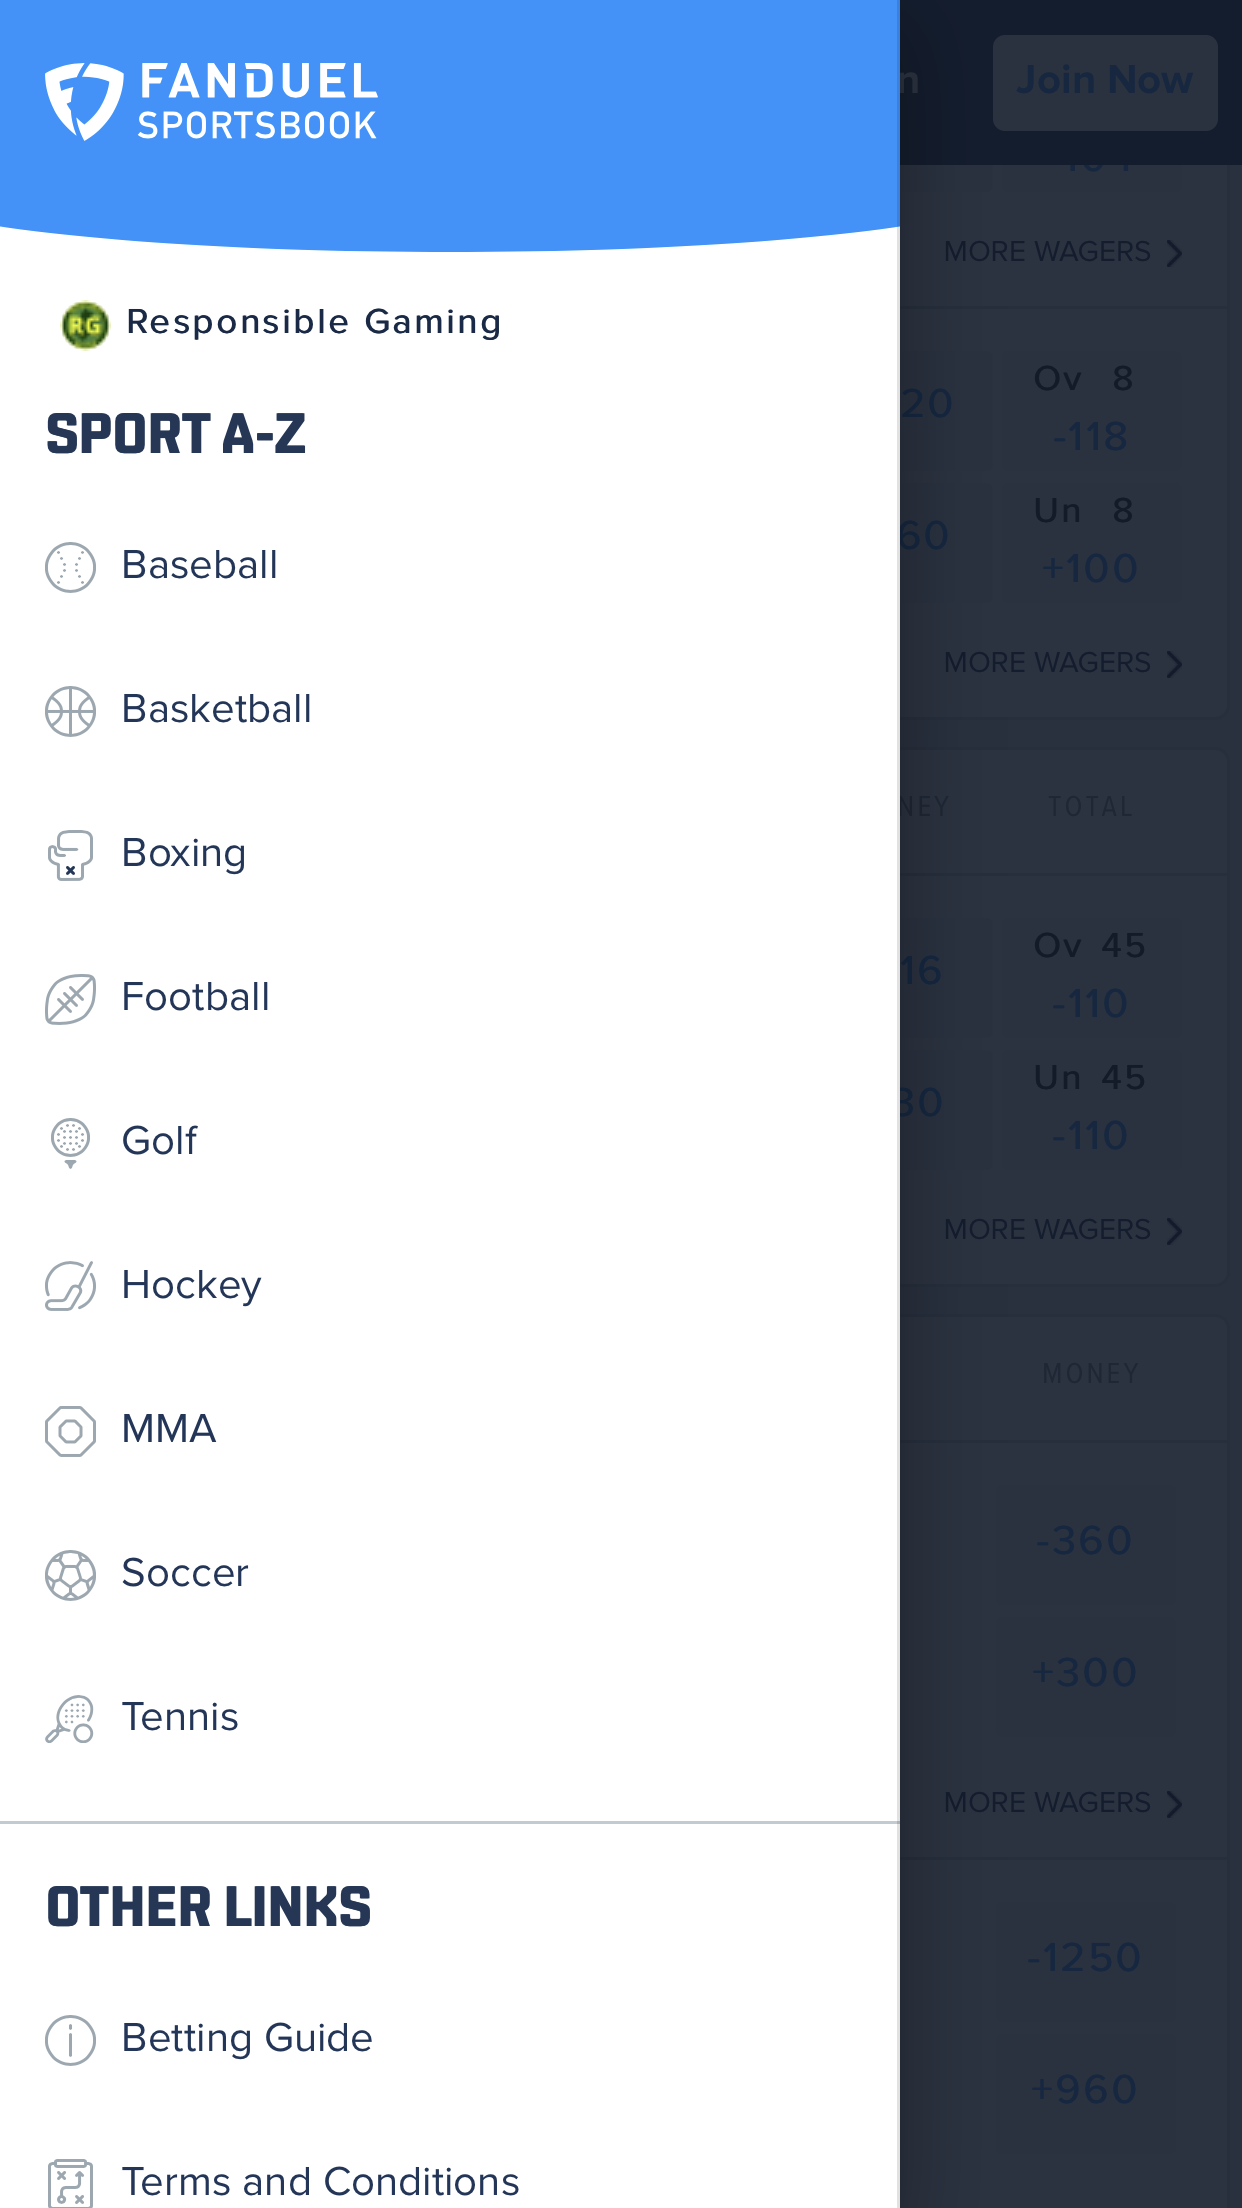Select the Over 8 at -118 odds

coord(1088,408)
